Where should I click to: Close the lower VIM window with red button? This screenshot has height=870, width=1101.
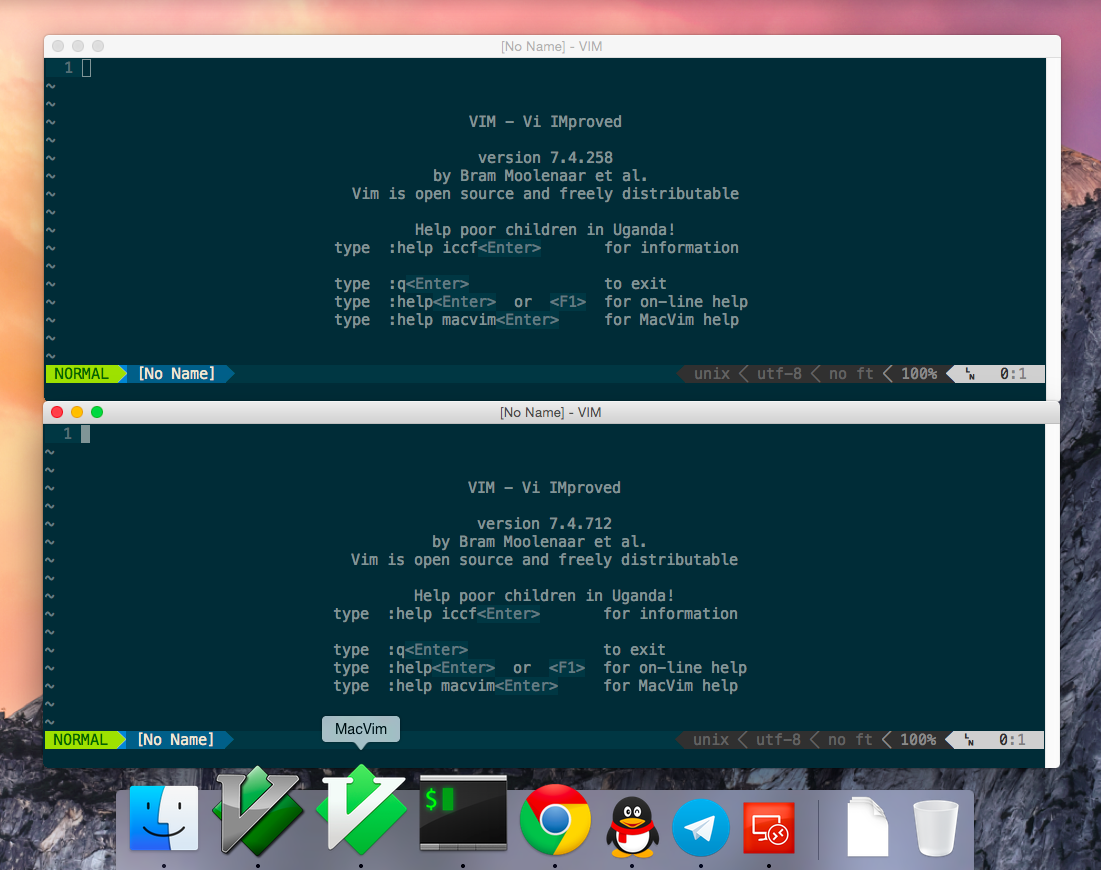pos(57,412)
